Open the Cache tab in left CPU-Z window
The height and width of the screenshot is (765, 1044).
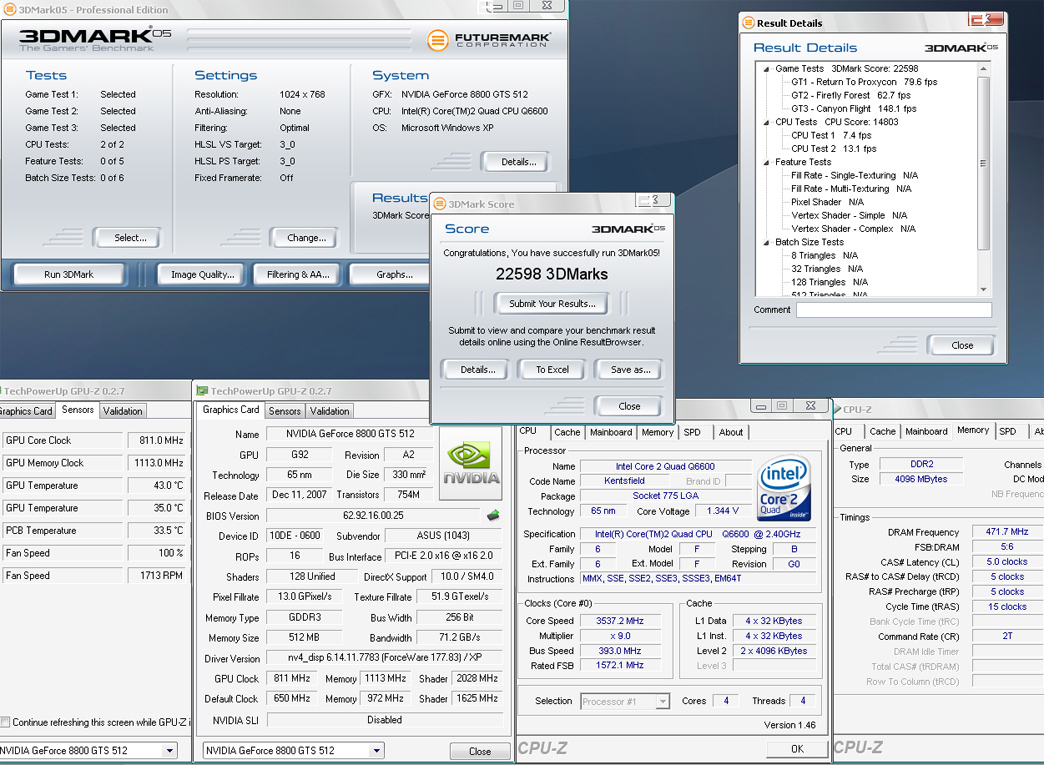567,432
